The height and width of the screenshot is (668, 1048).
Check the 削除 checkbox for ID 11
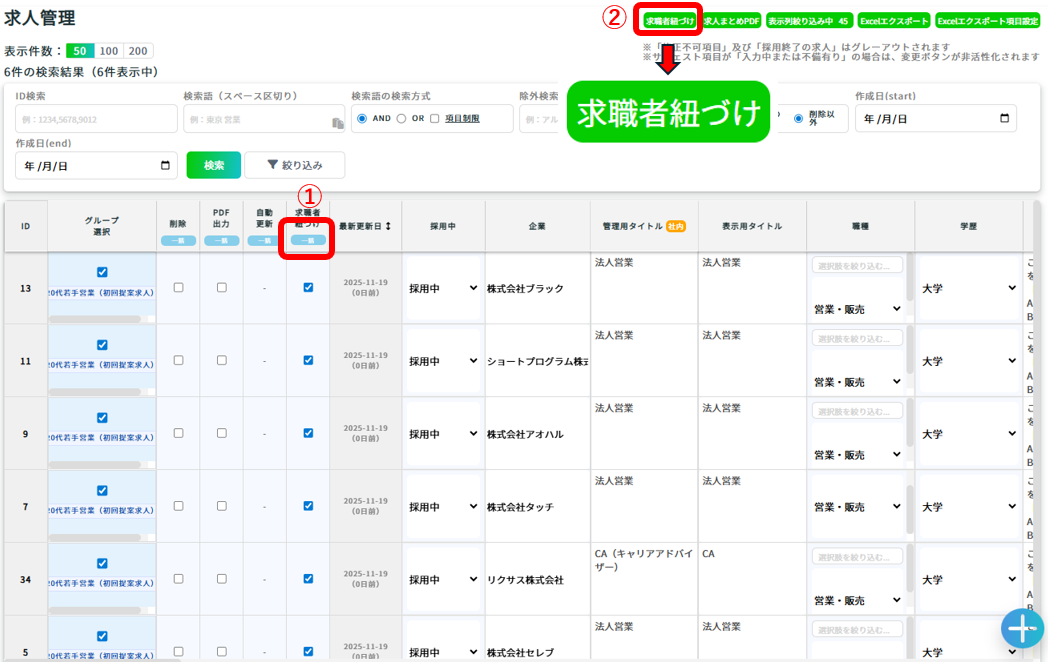click(x=178, y=360)
